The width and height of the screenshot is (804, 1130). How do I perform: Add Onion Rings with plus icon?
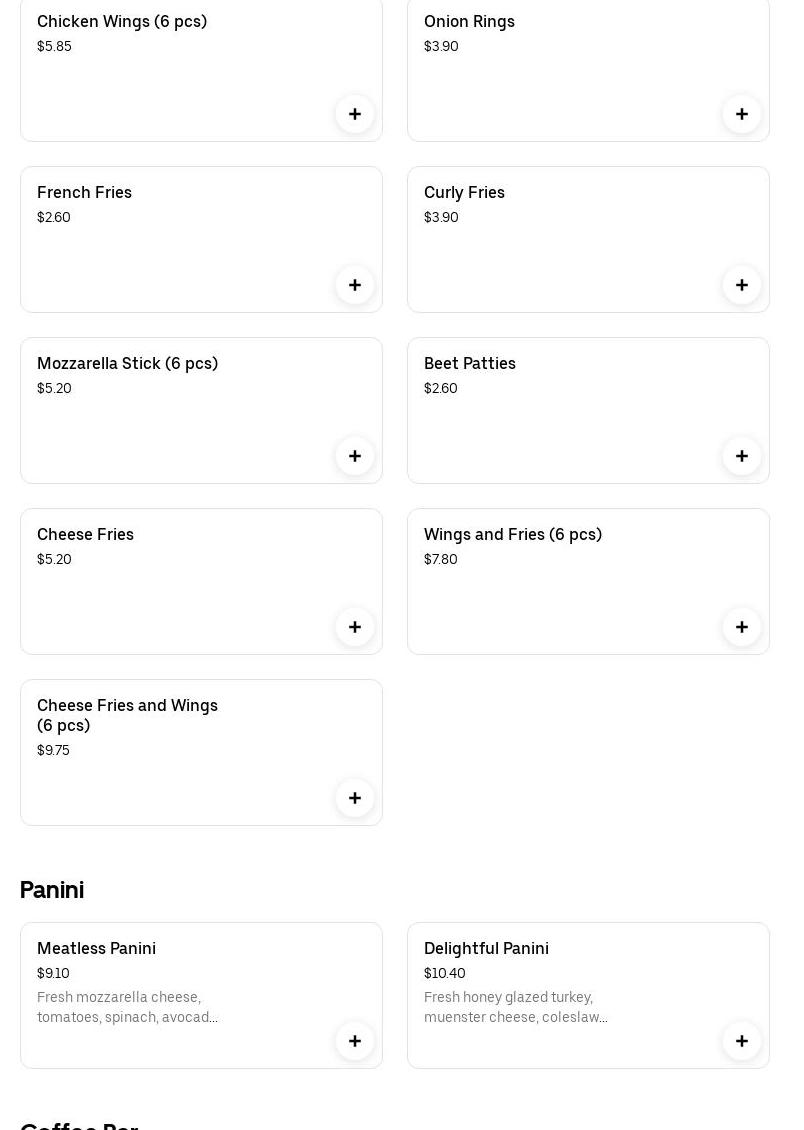pyautogui.click(x=742, y=114)
